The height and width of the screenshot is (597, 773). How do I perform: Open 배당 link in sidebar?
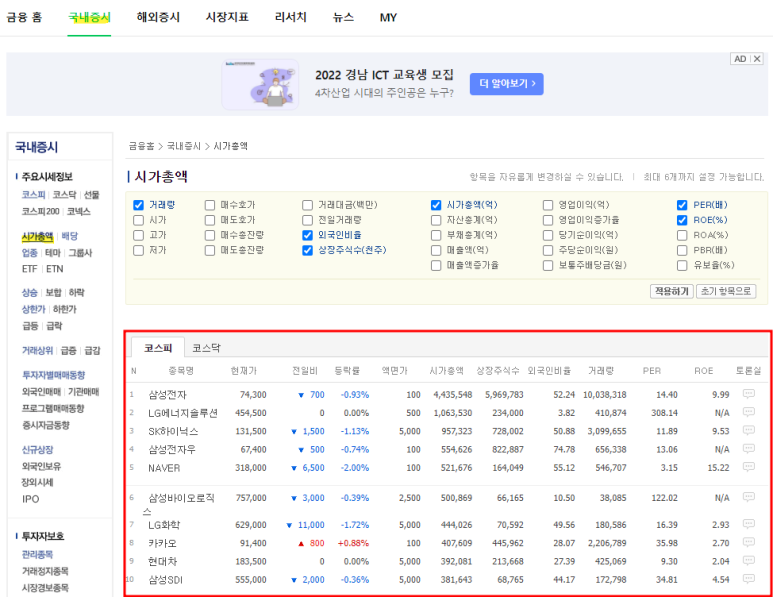click(70, 236)
